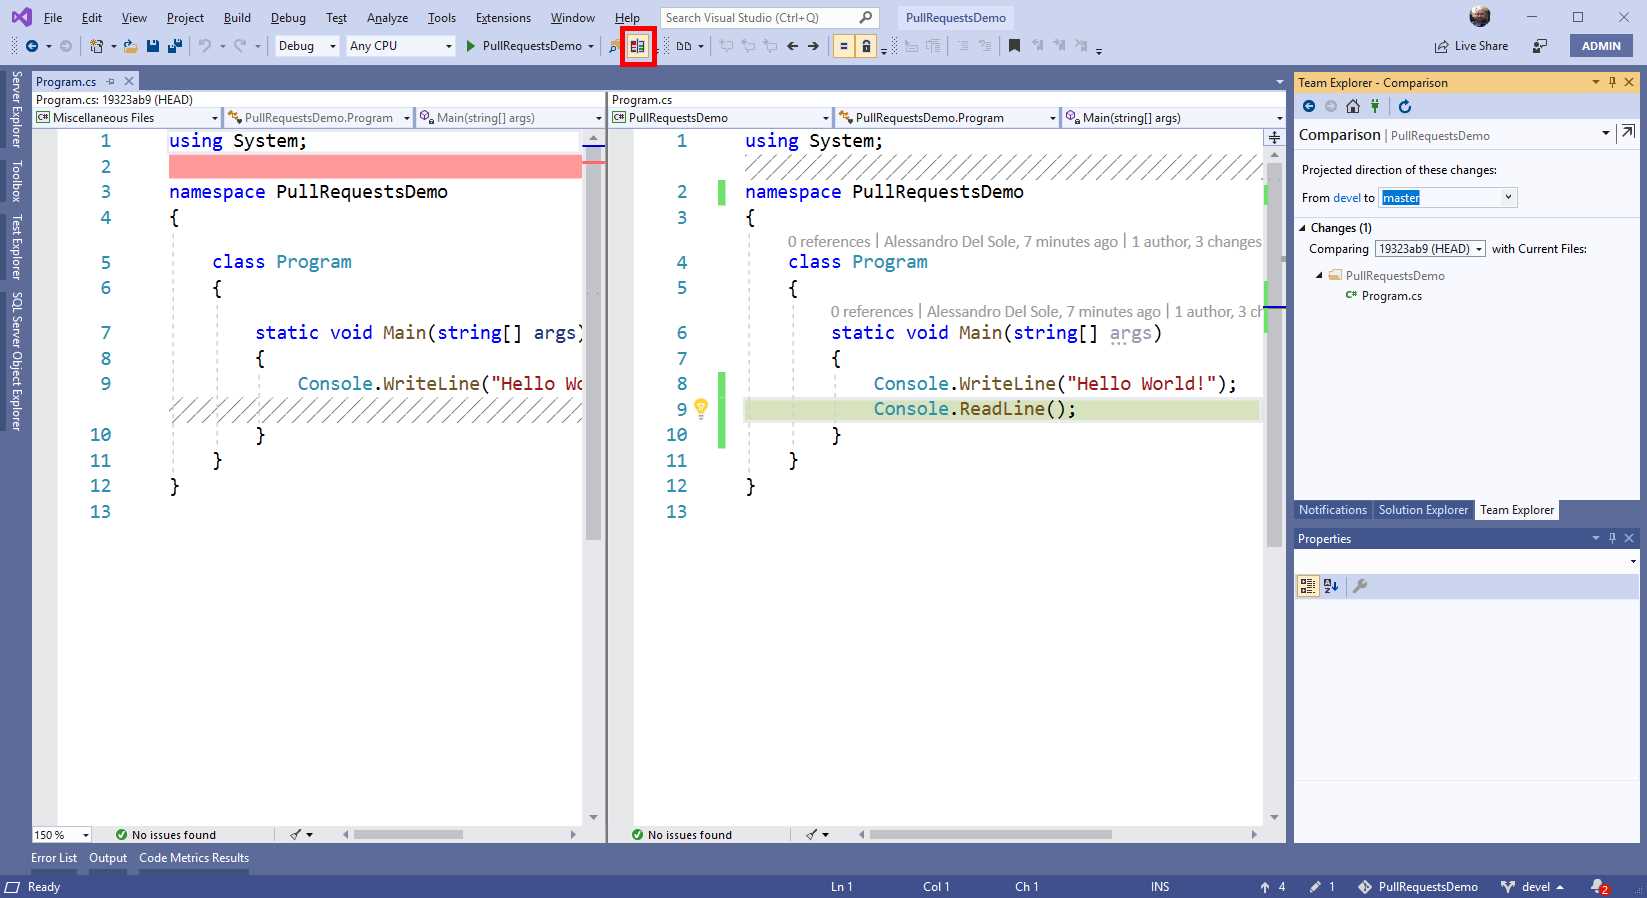Pin the Team Explorer panel

(x=1612, y=82)
